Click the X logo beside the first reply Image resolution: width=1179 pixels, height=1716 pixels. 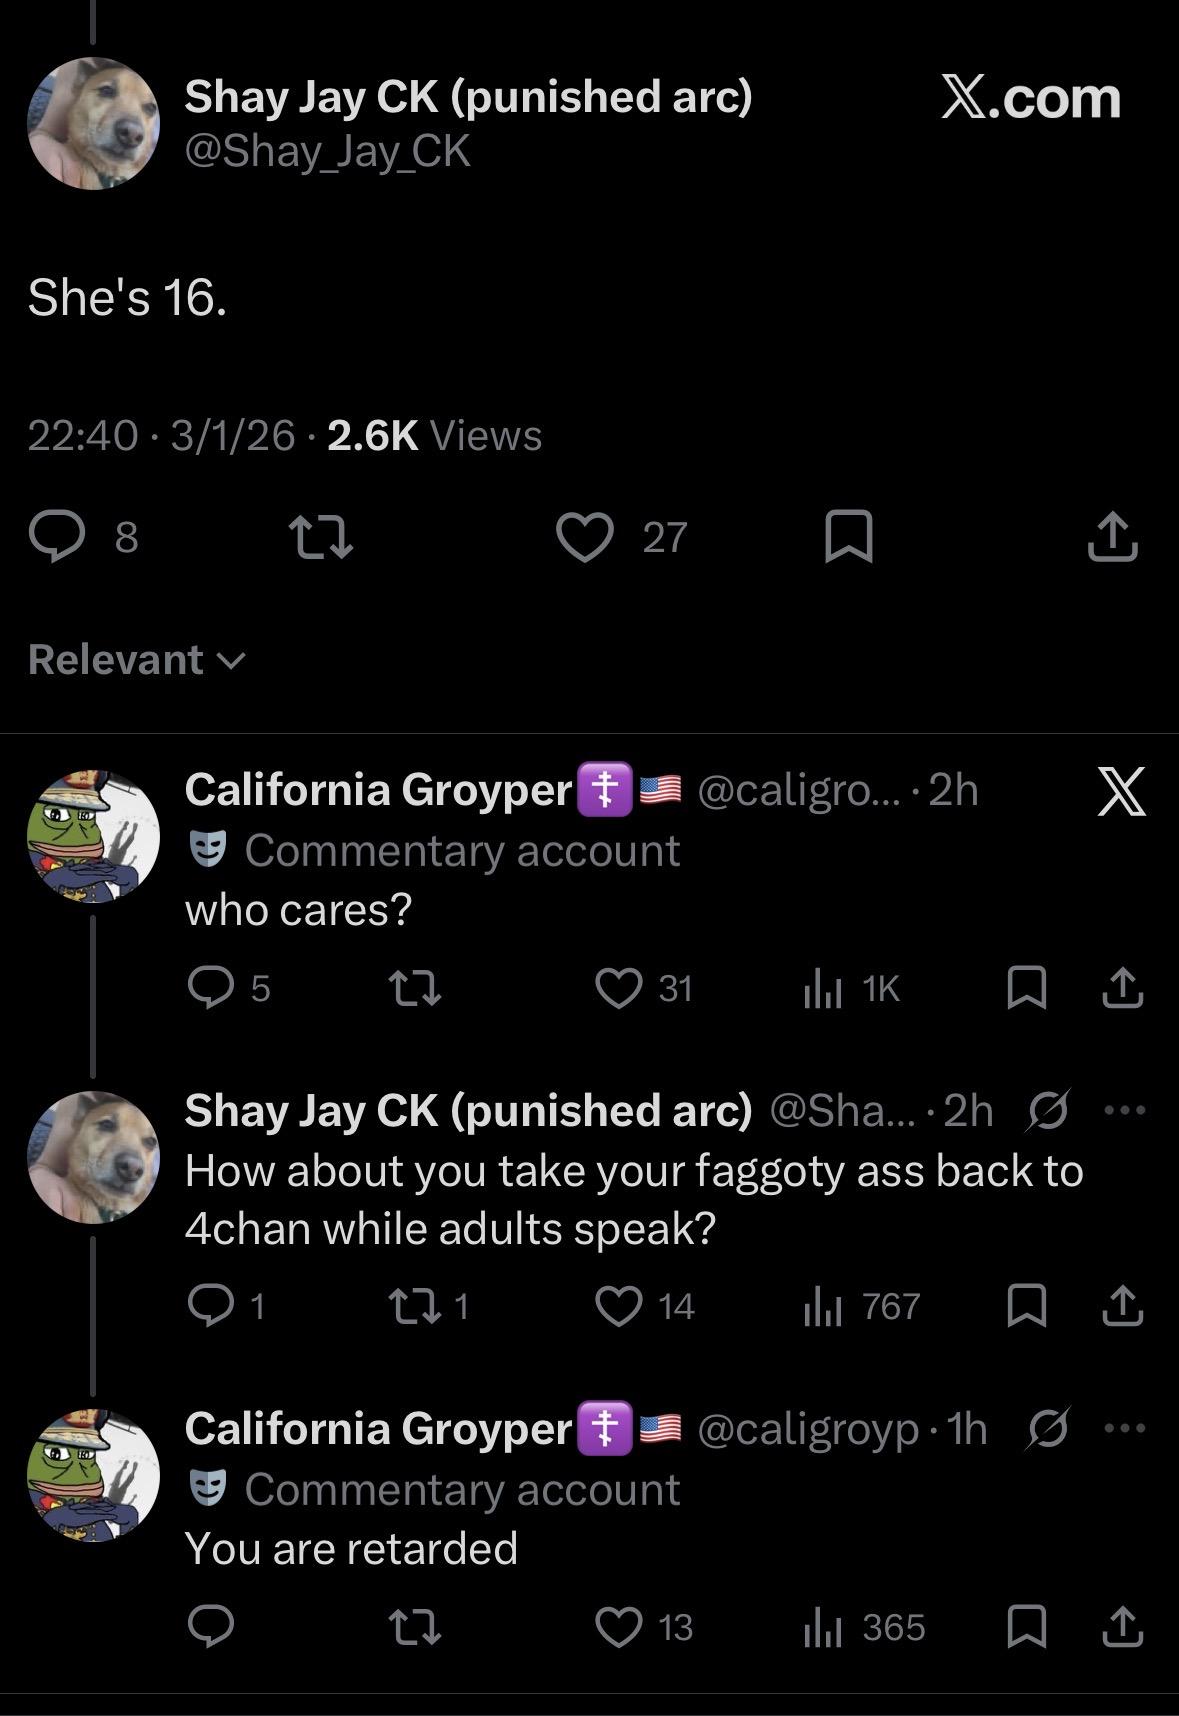click(1121, 791)
